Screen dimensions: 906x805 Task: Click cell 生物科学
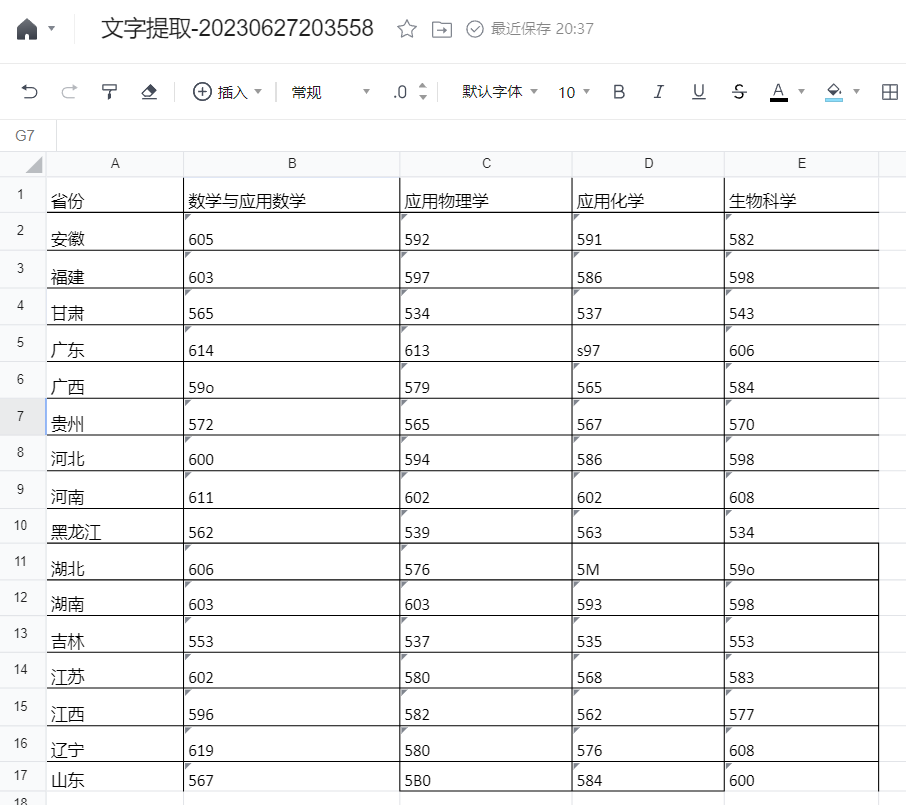801,195
